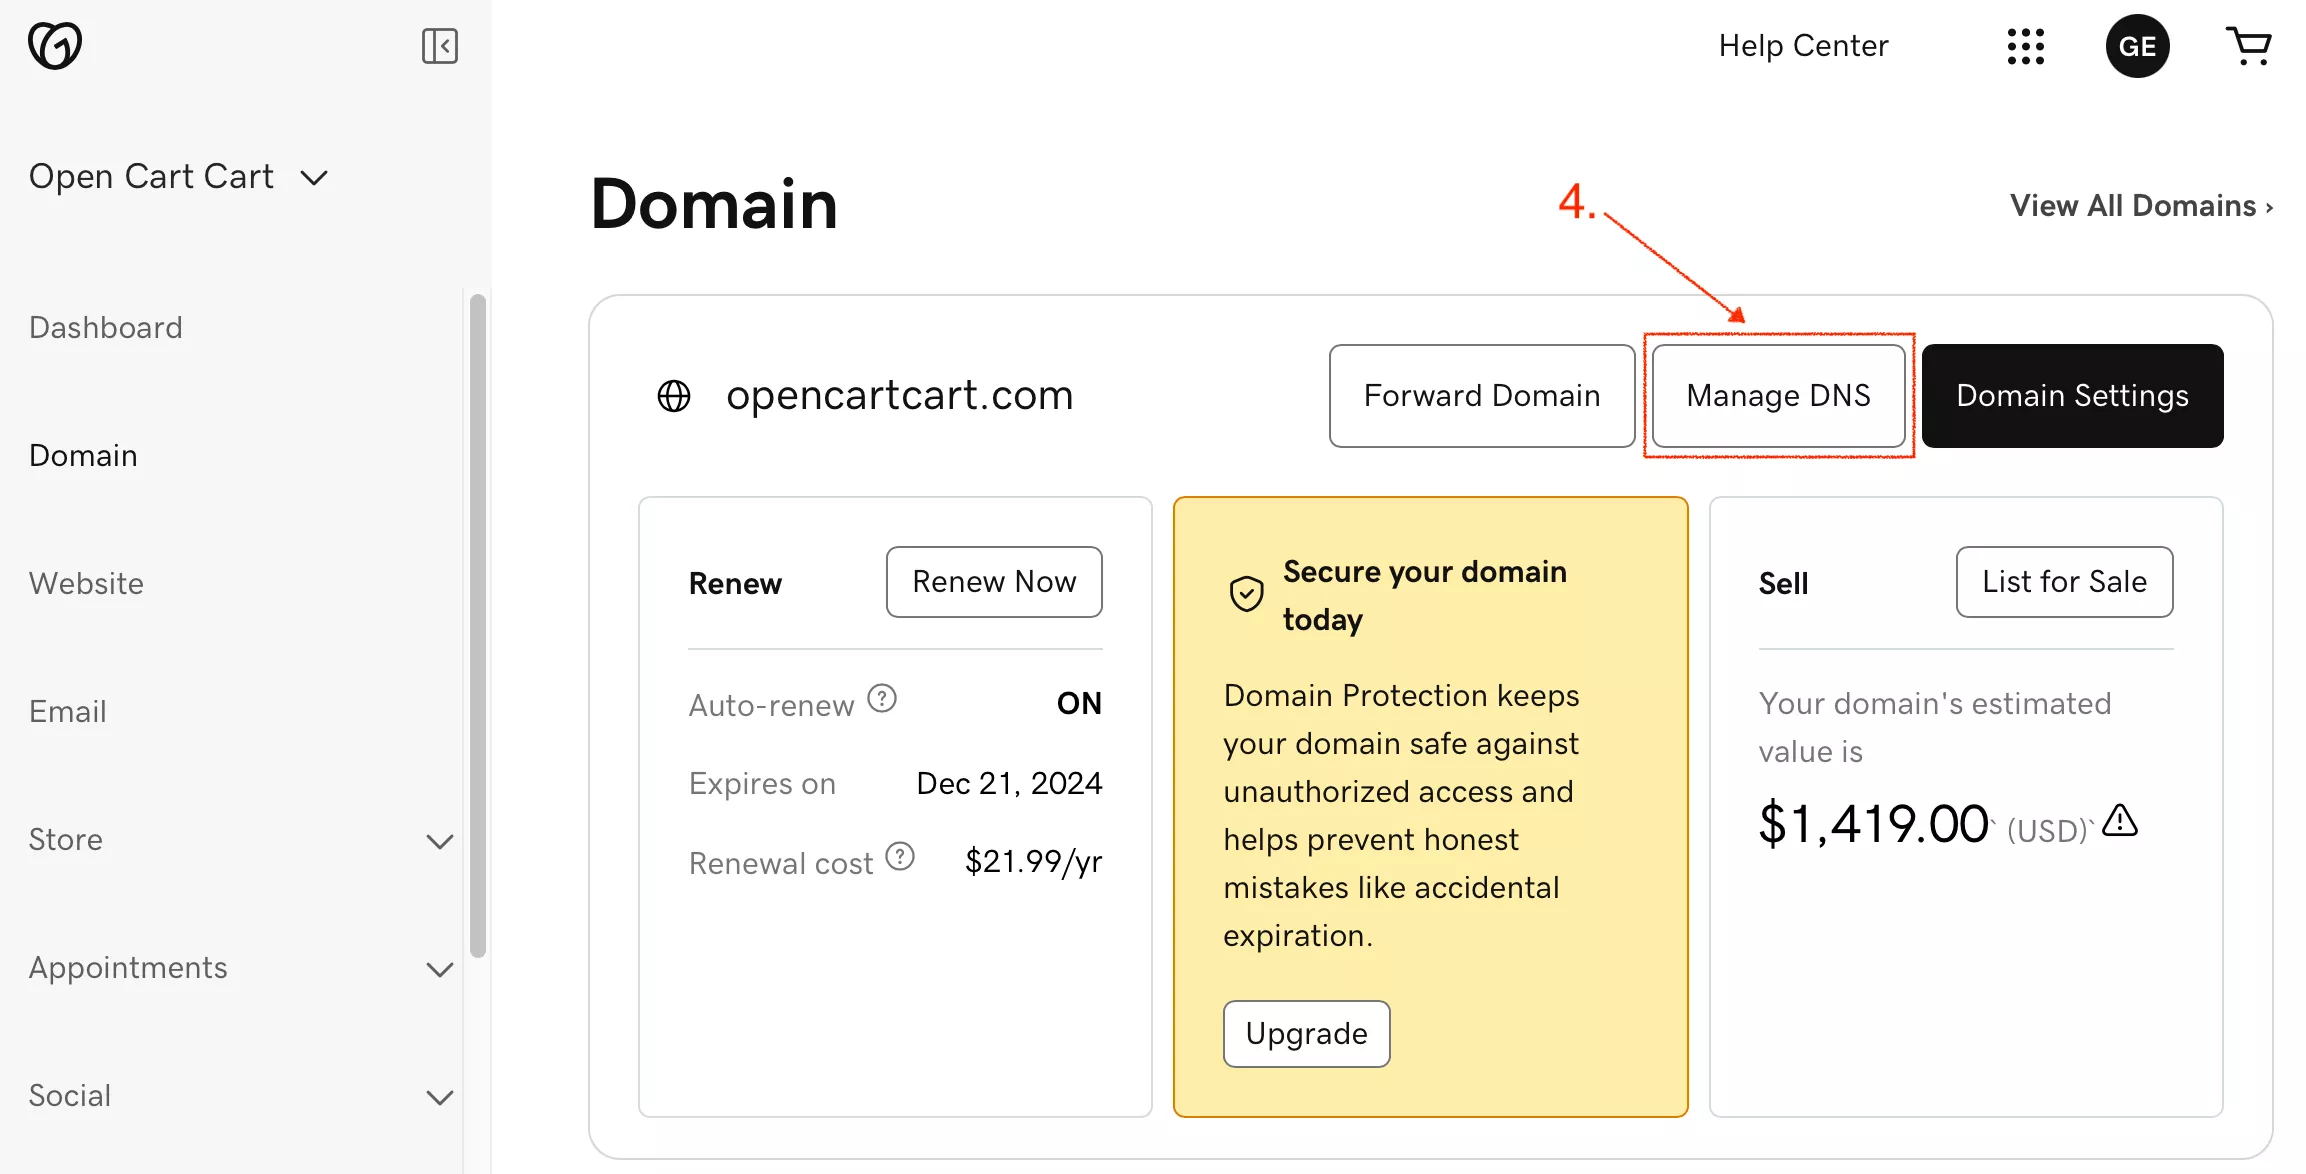This screenshot has width=2306, height=1174.
Task: Click the Manage DNS button
Action: point(1778,396)
